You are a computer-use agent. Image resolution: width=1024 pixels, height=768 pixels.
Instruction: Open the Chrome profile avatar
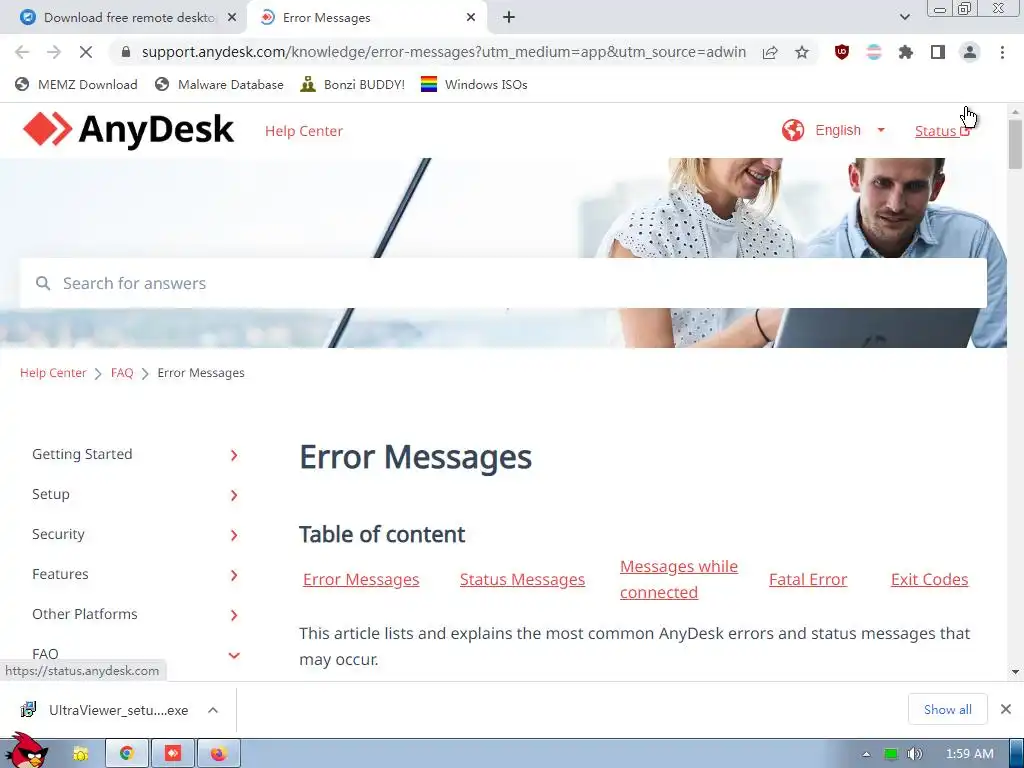point(970,52)
